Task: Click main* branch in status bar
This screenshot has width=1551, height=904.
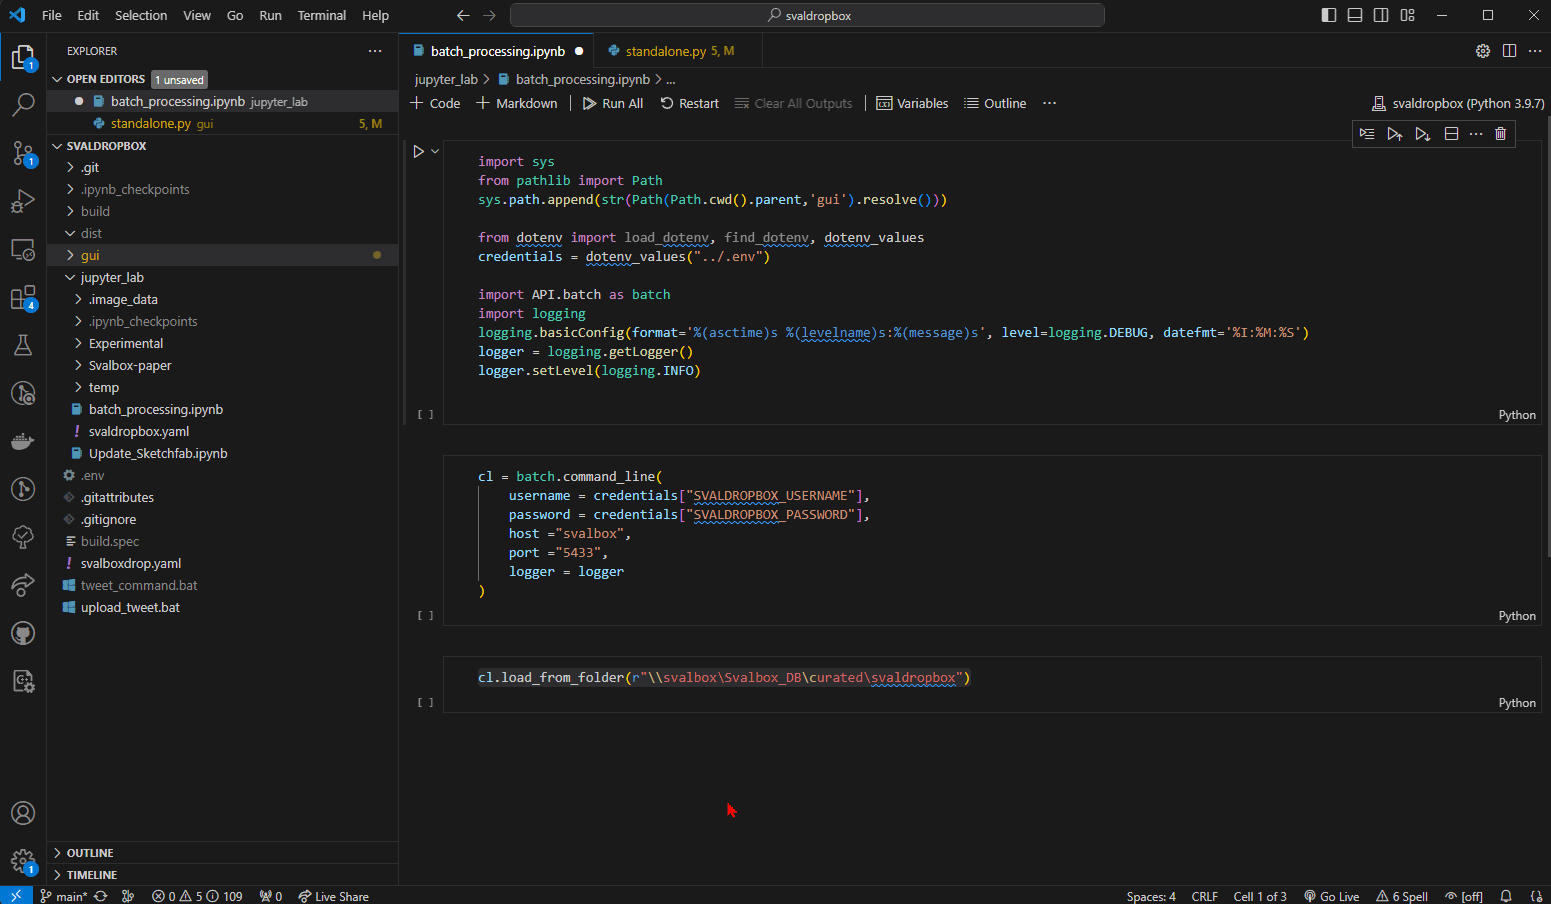Action: [64, 896]
